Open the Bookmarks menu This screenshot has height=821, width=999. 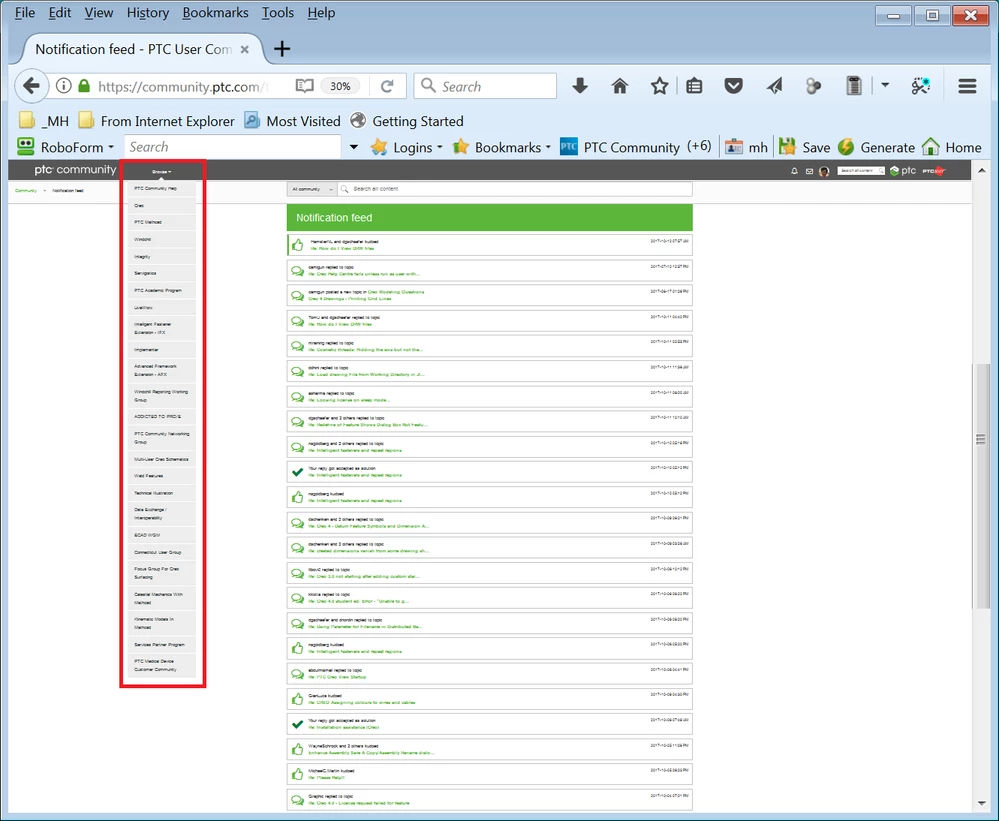215,13
